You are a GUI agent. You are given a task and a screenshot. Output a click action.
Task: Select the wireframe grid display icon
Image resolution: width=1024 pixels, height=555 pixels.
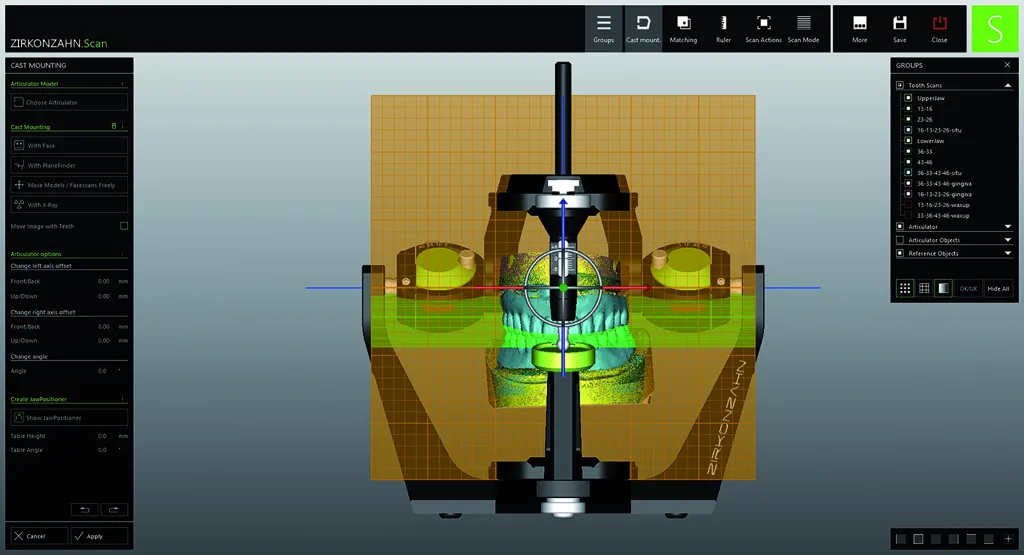tap(924, 288)
